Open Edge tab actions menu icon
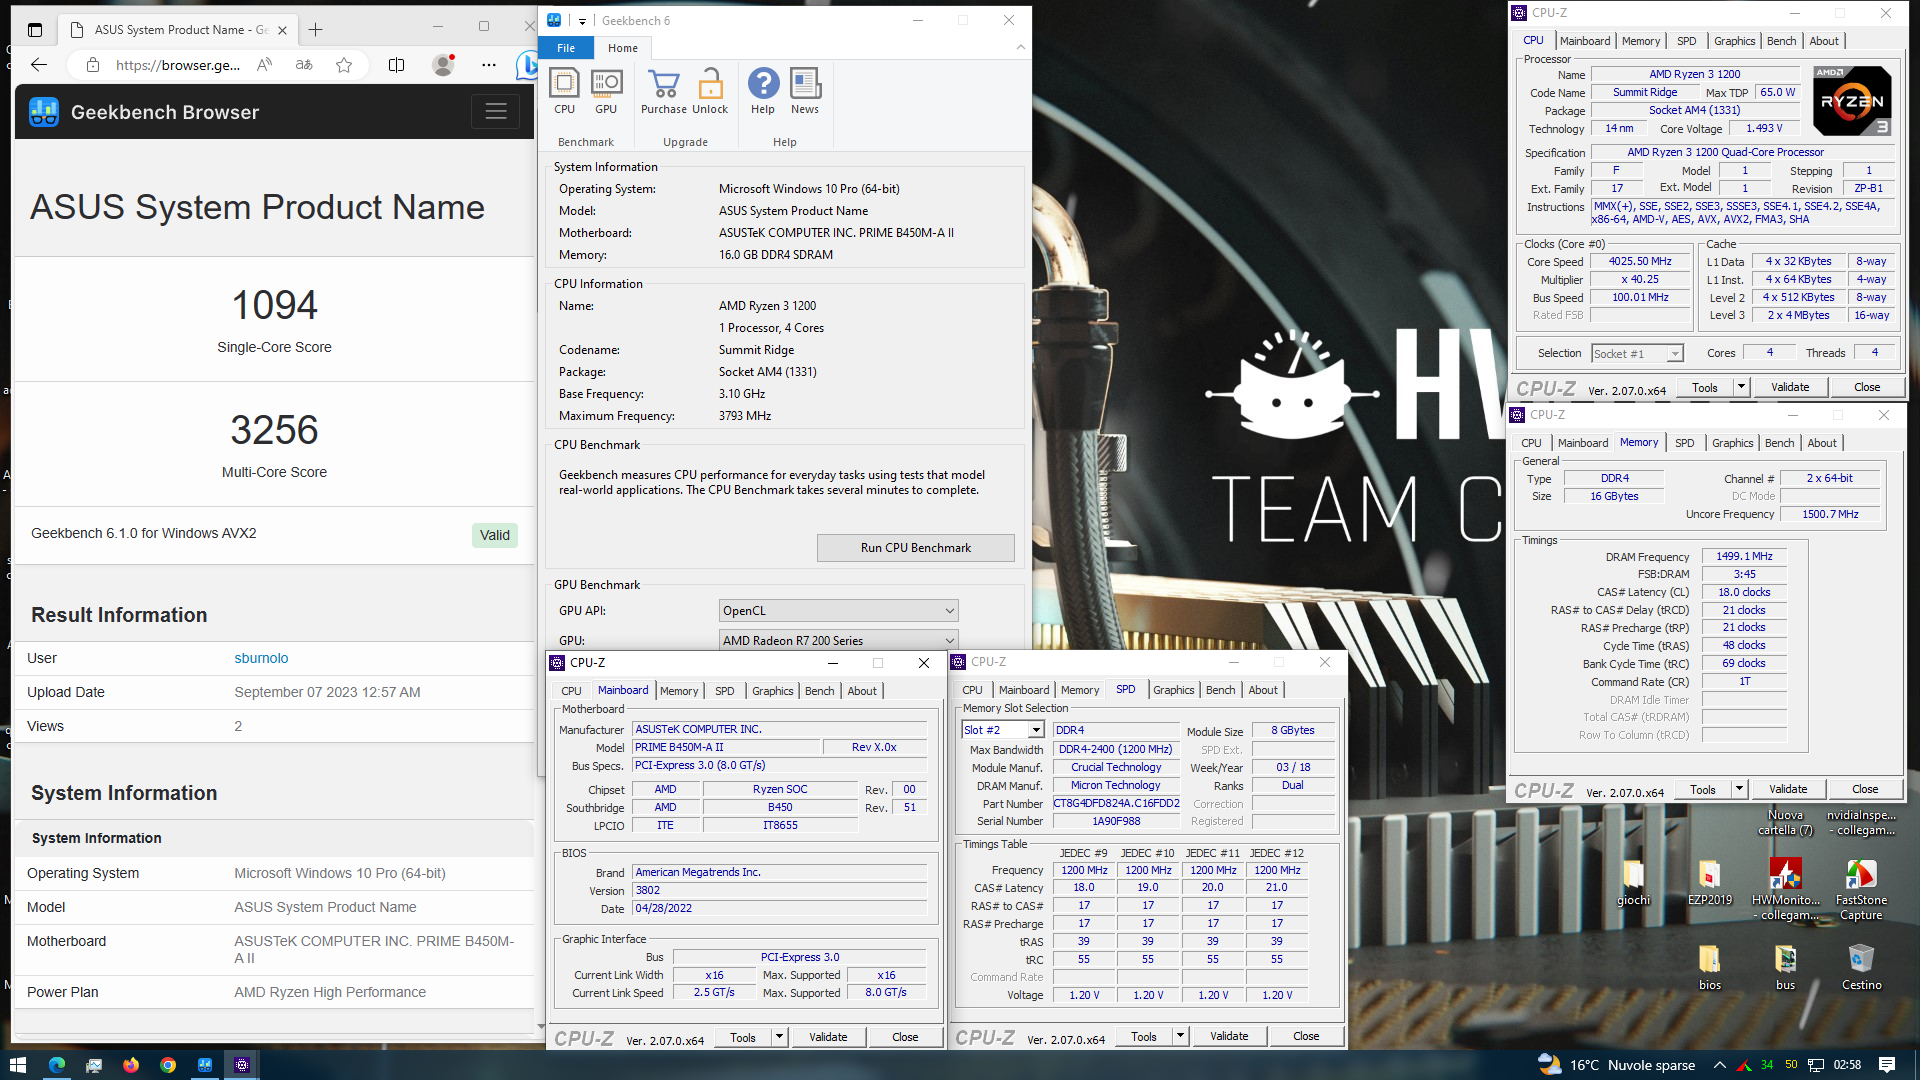The height and width of the screenshot is (1080, 1920). [35, 30]
